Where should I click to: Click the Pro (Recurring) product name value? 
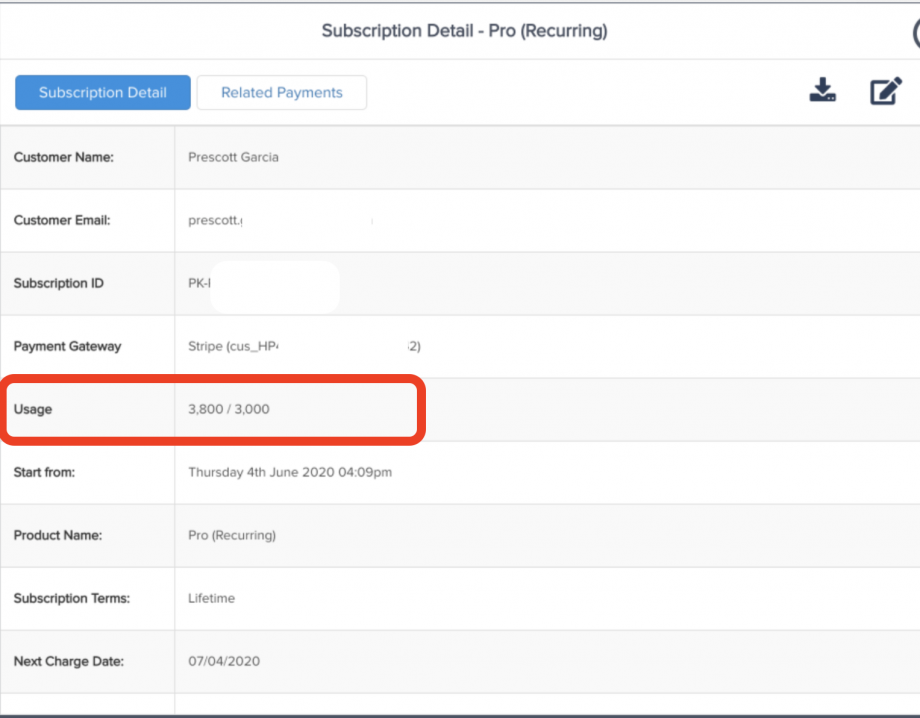[x=232, y=535]
